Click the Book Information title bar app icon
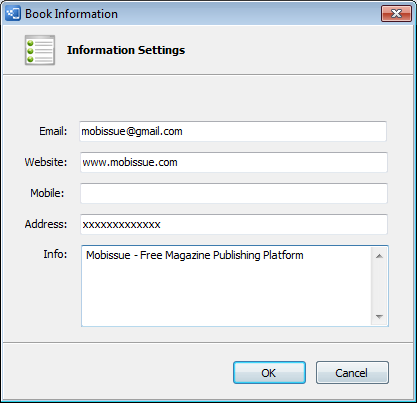Image resolution: width=417 pixels, height=403 pixels. pyautogui.click(x=13, y=14)
